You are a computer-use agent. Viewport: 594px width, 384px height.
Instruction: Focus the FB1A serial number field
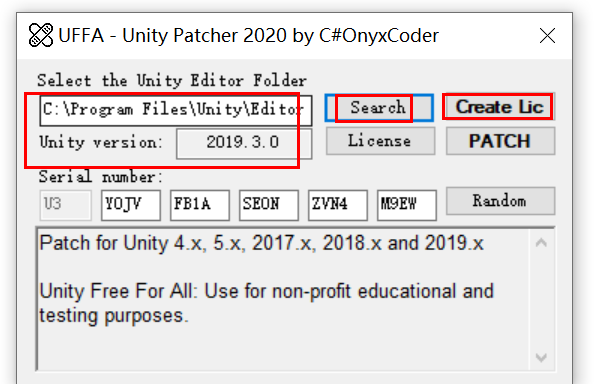[x=200, y=205]
